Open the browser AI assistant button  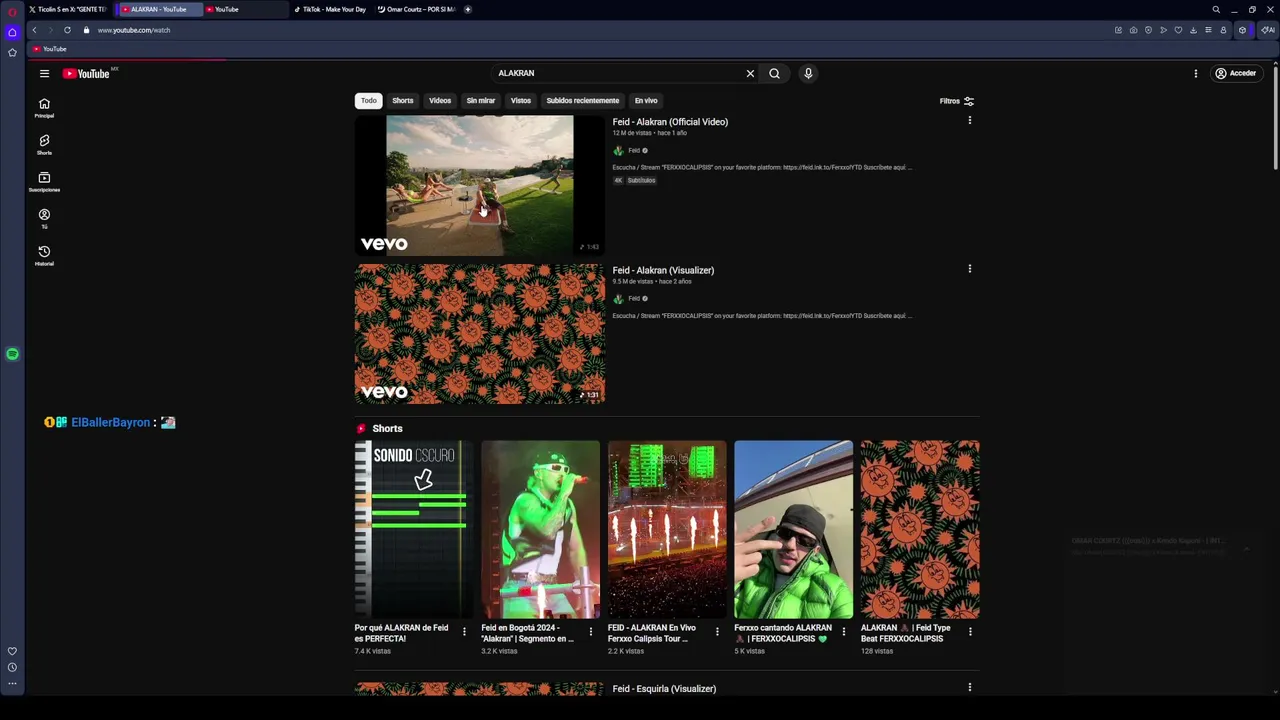click(x=1268, y=30)
